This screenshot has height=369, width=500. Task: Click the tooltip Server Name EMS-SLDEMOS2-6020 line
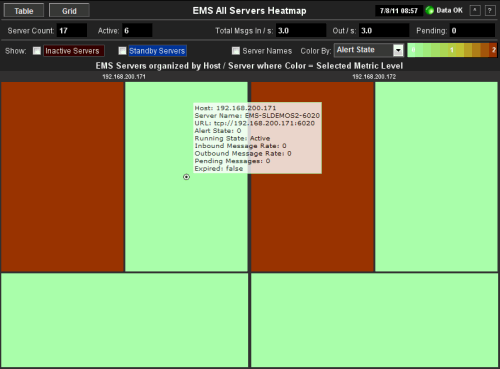pos(257,116)
